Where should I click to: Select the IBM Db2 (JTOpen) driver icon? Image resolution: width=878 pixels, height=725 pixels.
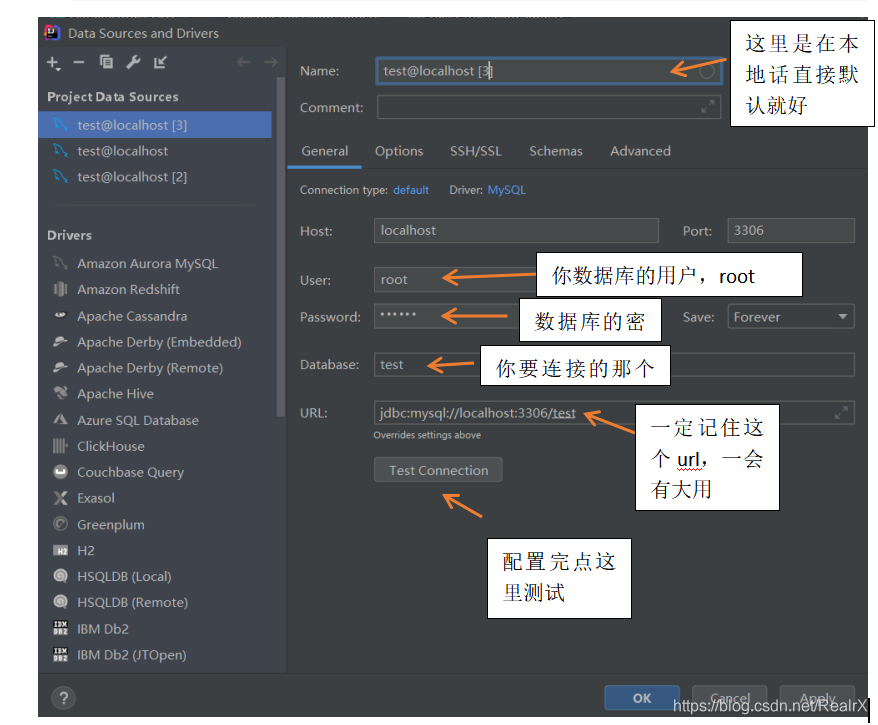[x=60, y=654]
